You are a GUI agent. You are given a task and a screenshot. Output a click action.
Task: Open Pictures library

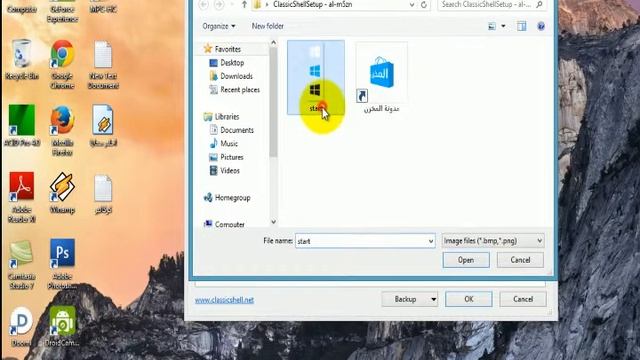(226, 157)
